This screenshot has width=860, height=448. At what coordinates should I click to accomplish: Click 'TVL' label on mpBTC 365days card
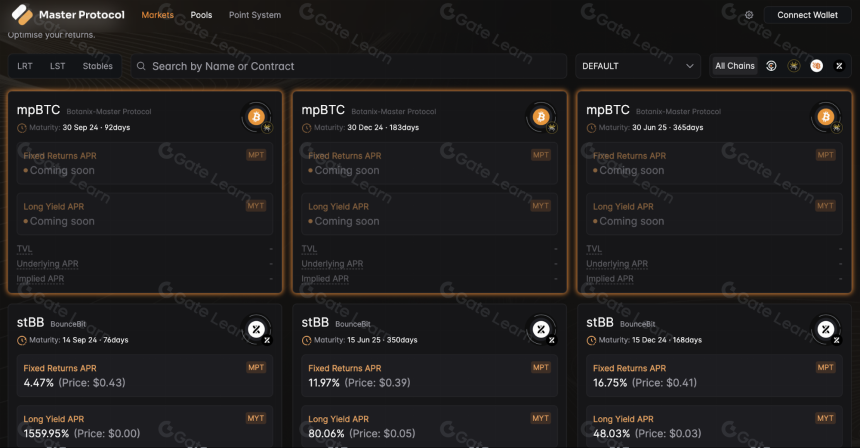[x=593, y=249]
